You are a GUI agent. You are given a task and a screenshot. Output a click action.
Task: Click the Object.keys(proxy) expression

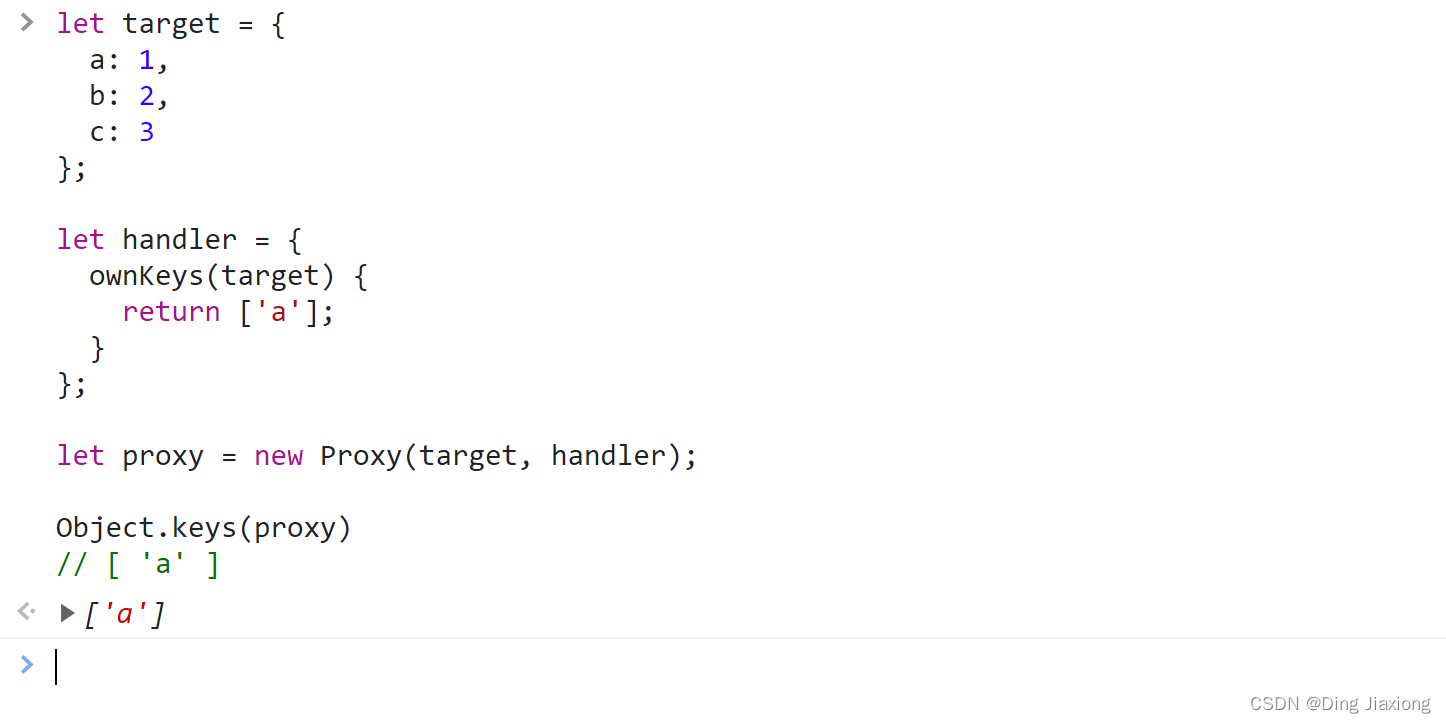pos(204,528)
